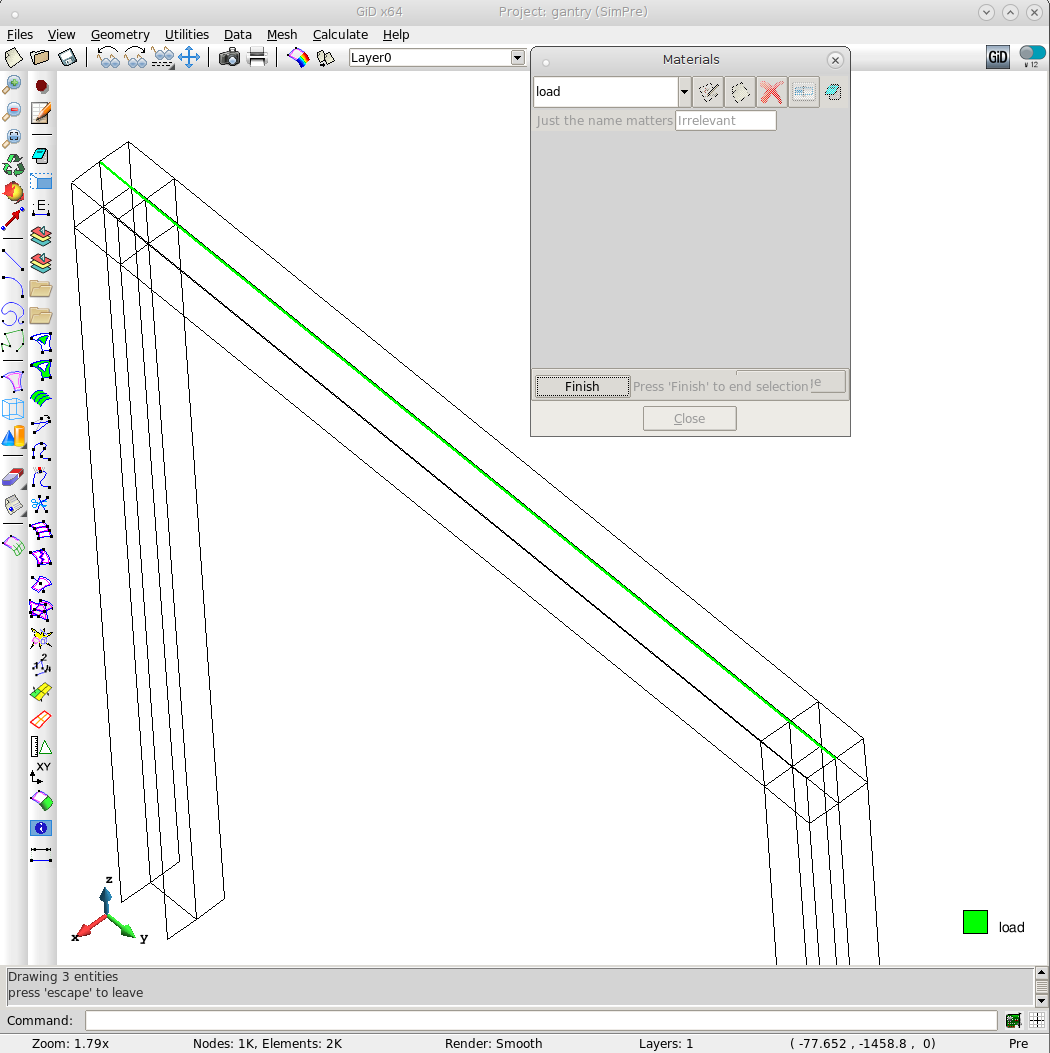Select the Pan view arrows tool

[189, 58]
